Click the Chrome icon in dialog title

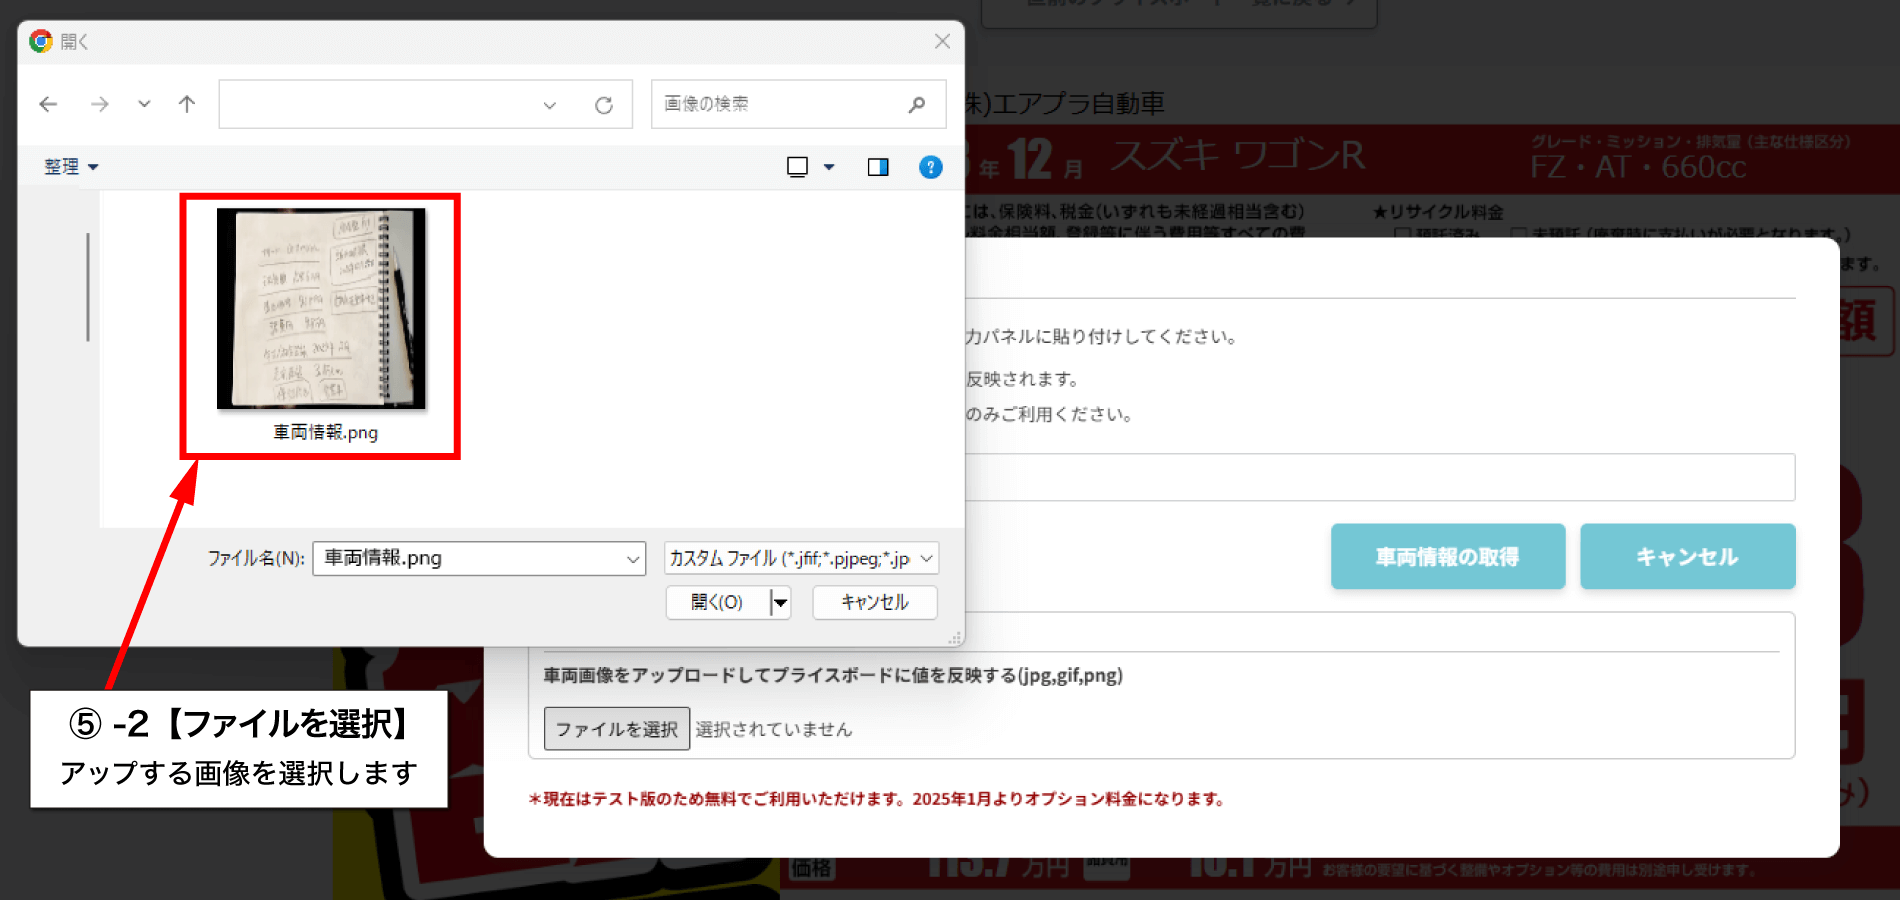(41, 41)
